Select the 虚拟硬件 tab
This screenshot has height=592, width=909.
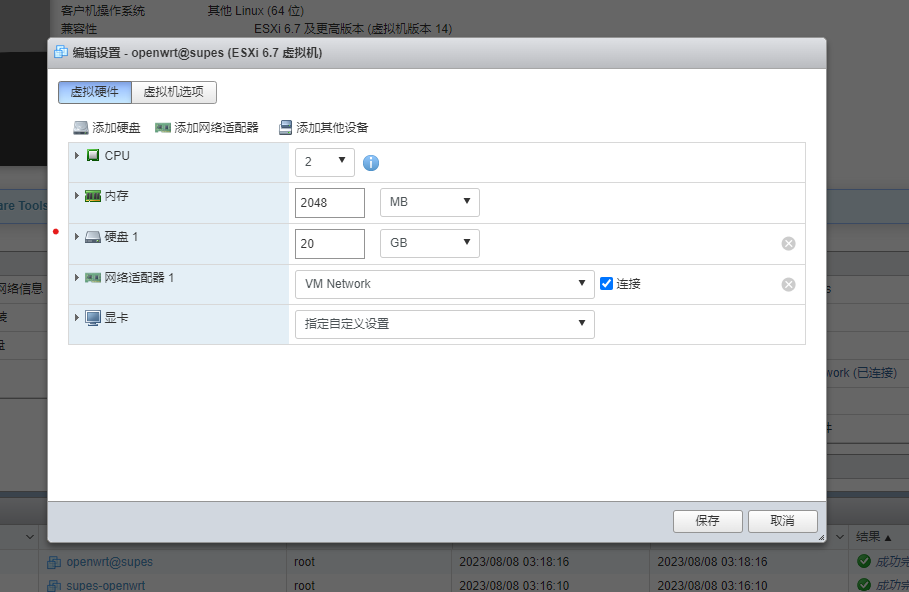coord(94,91)
